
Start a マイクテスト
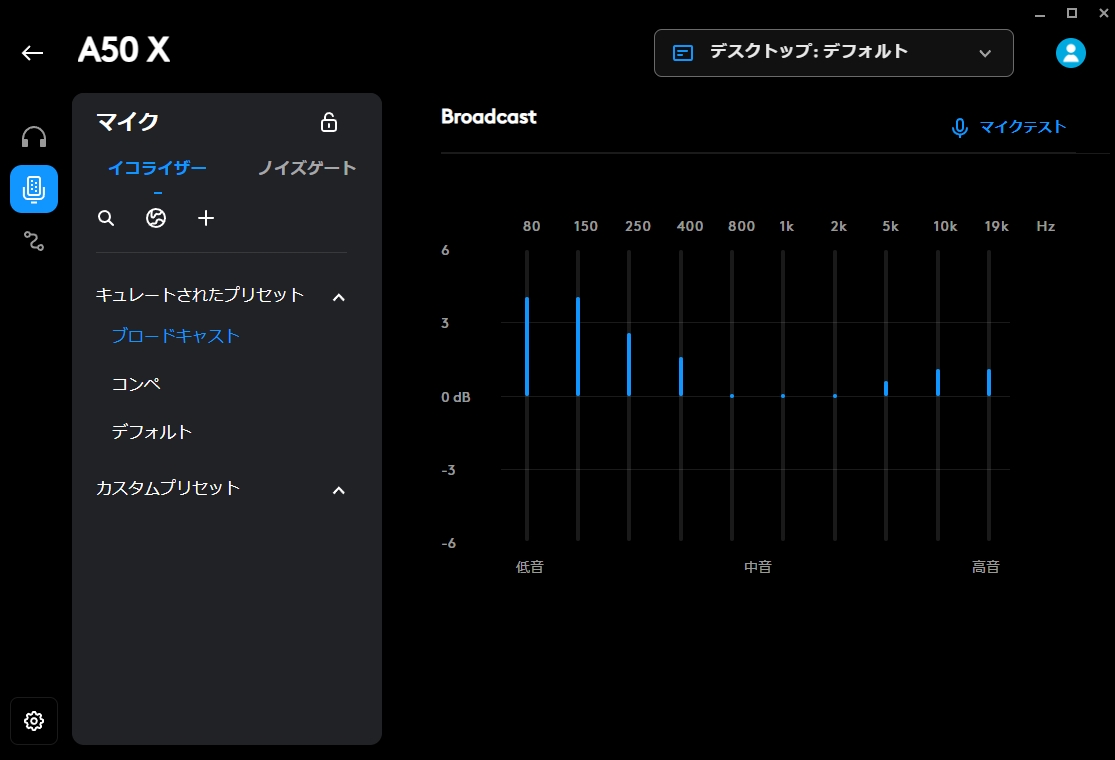click(x=1008, y=127)
